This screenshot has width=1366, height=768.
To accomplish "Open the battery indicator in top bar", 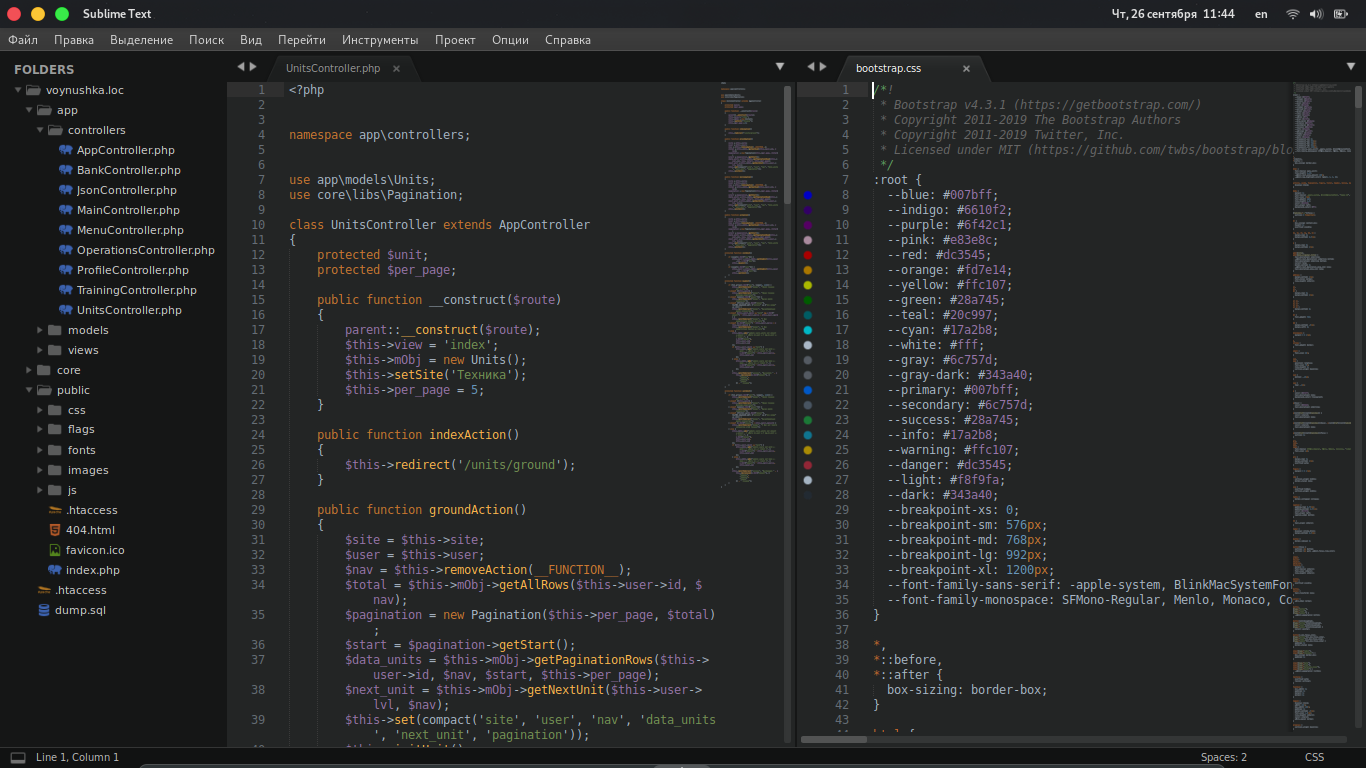I will (x=1341, y=14).
